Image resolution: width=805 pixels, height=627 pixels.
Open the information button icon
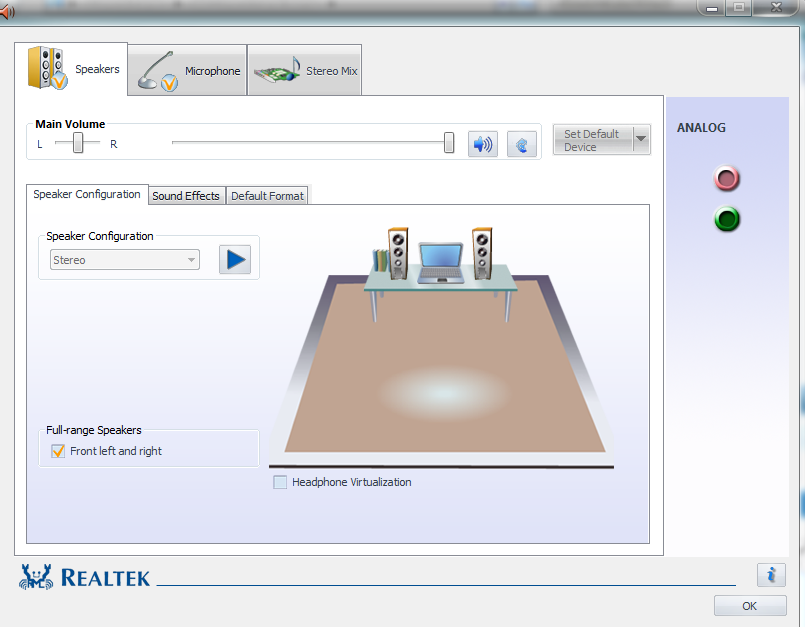pos(771,575)
